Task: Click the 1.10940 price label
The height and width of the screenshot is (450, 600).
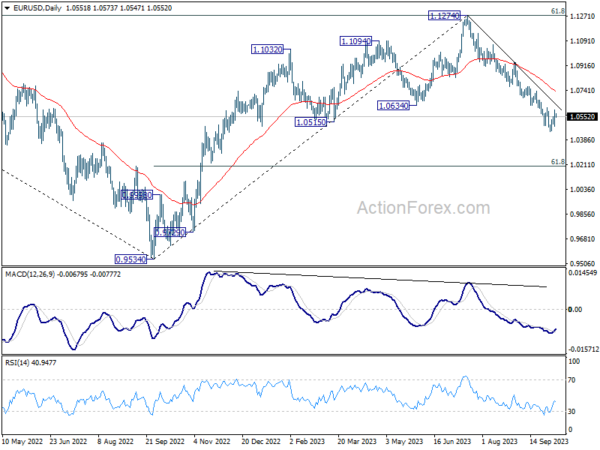Action: (355, 41)
